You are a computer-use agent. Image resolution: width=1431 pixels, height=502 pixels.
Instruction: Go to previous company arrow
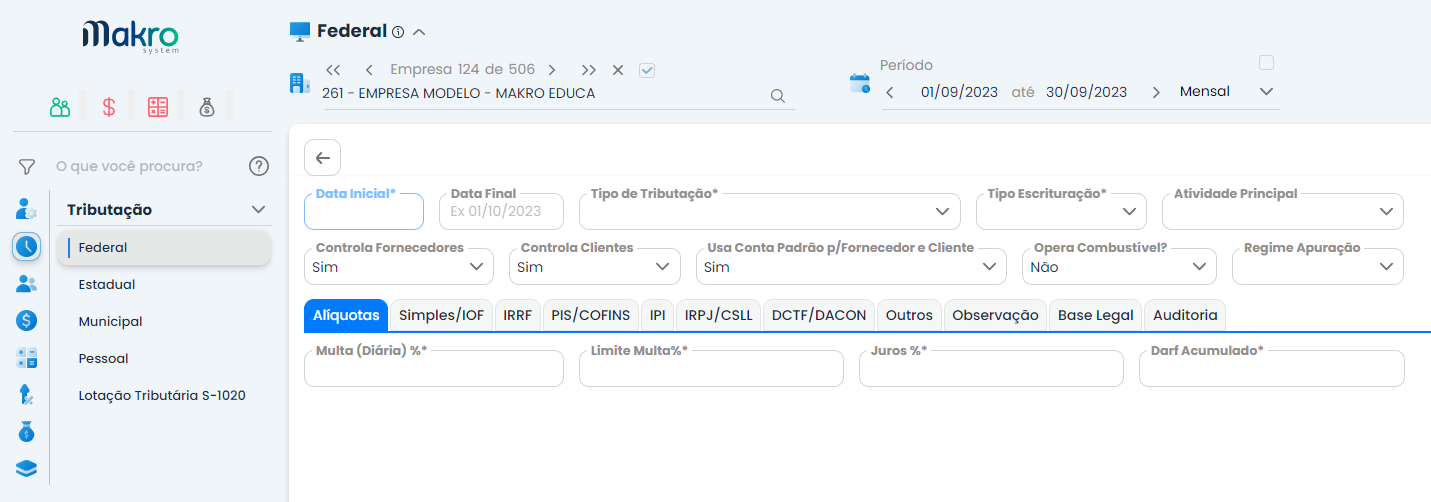pyautogui.click(x=369, y=70)
